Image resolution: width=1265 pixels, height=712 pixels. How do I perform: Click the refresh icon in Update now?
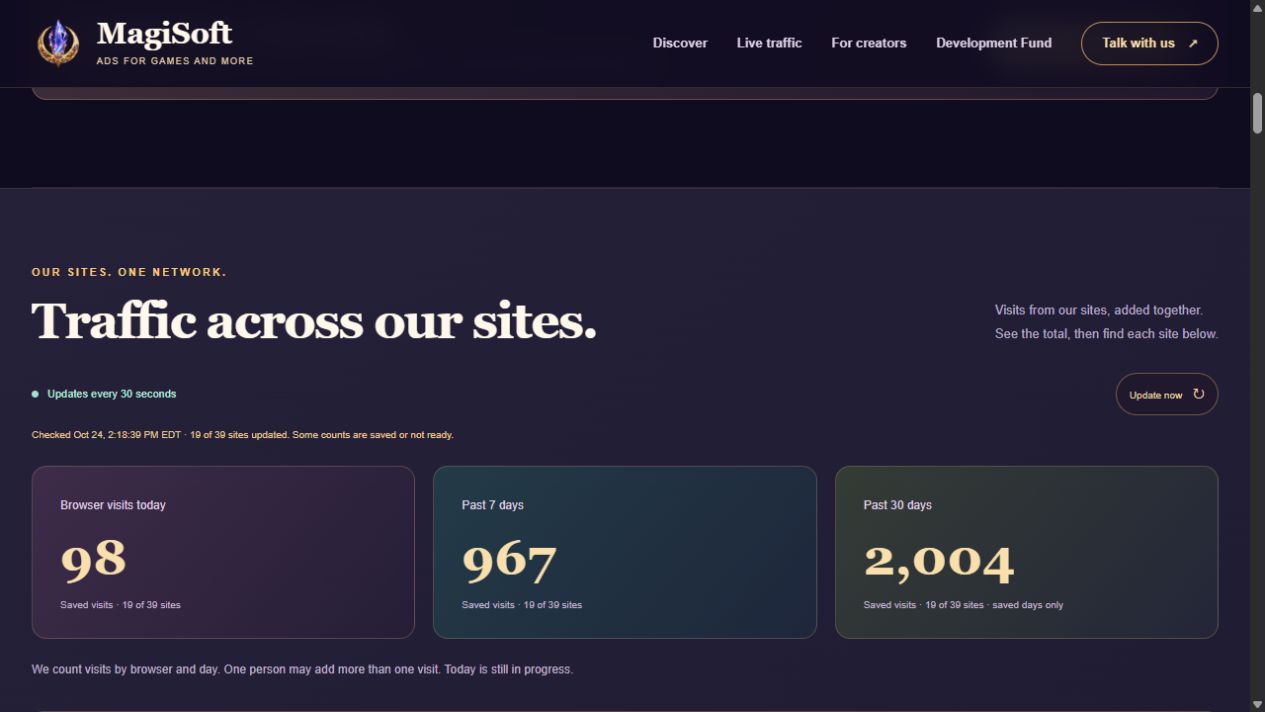[1198, 394]
